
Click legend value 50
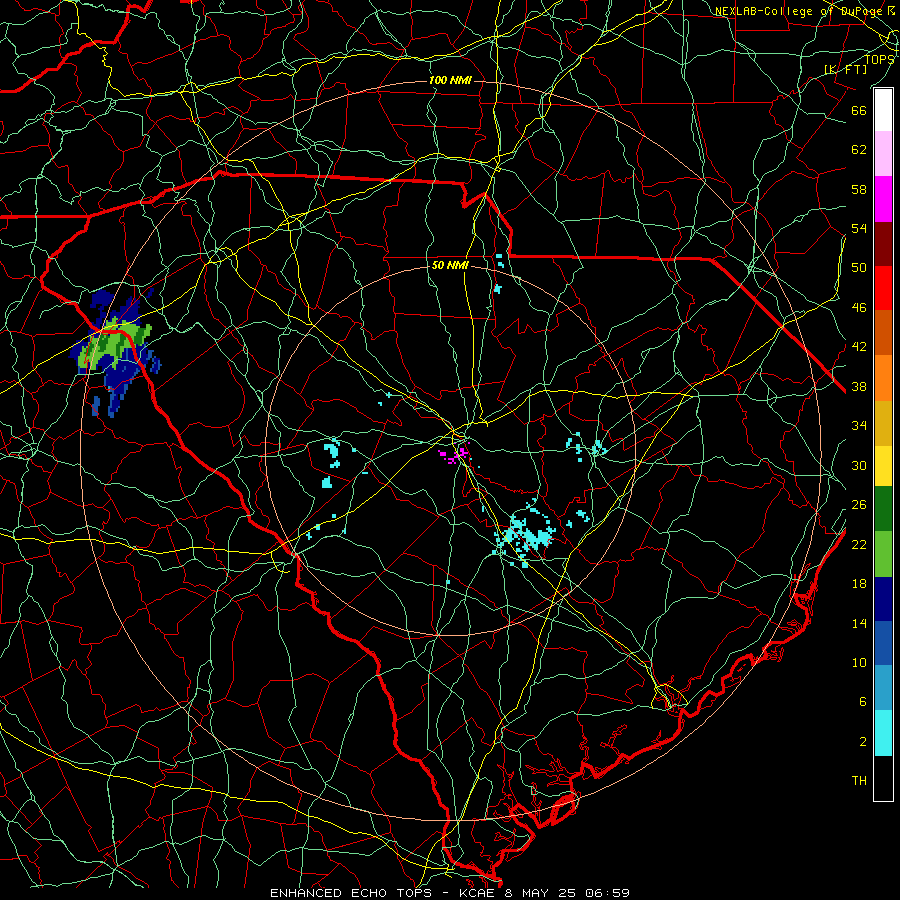tap(859, 268)
